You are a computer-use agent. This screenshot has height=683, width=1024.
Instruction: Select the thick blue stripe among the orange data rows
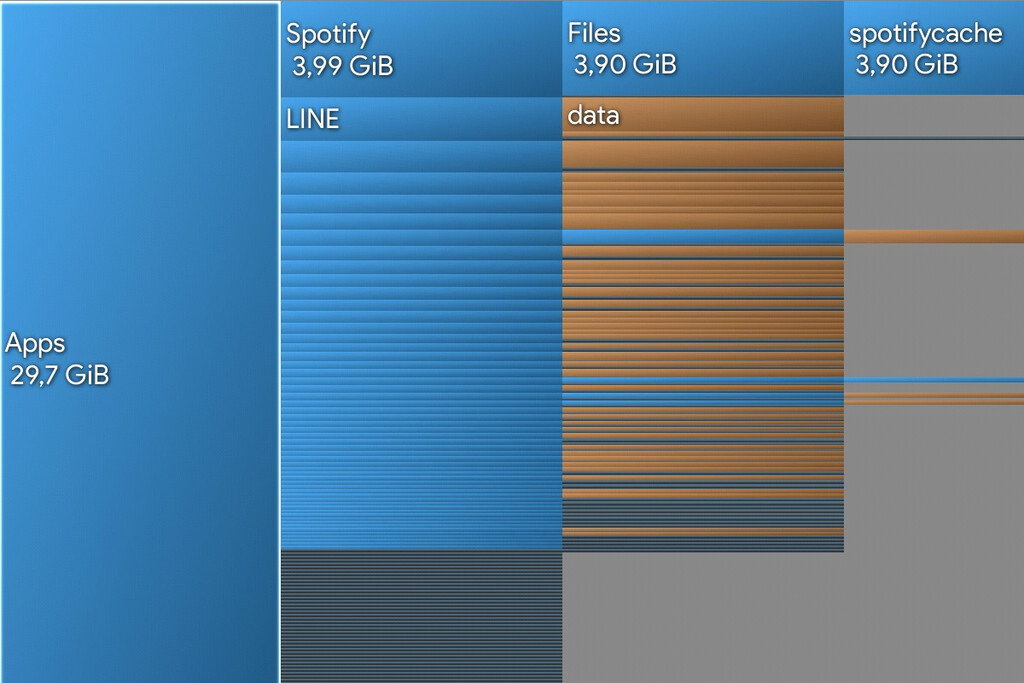pos(702,236)
